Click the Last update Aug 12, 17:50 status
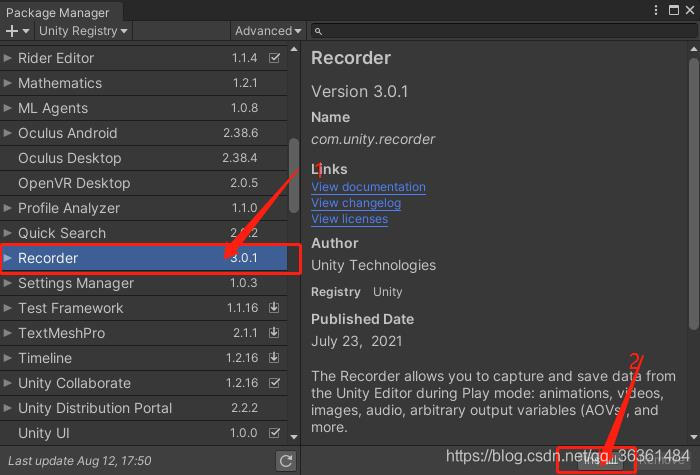 pos(79,461)
